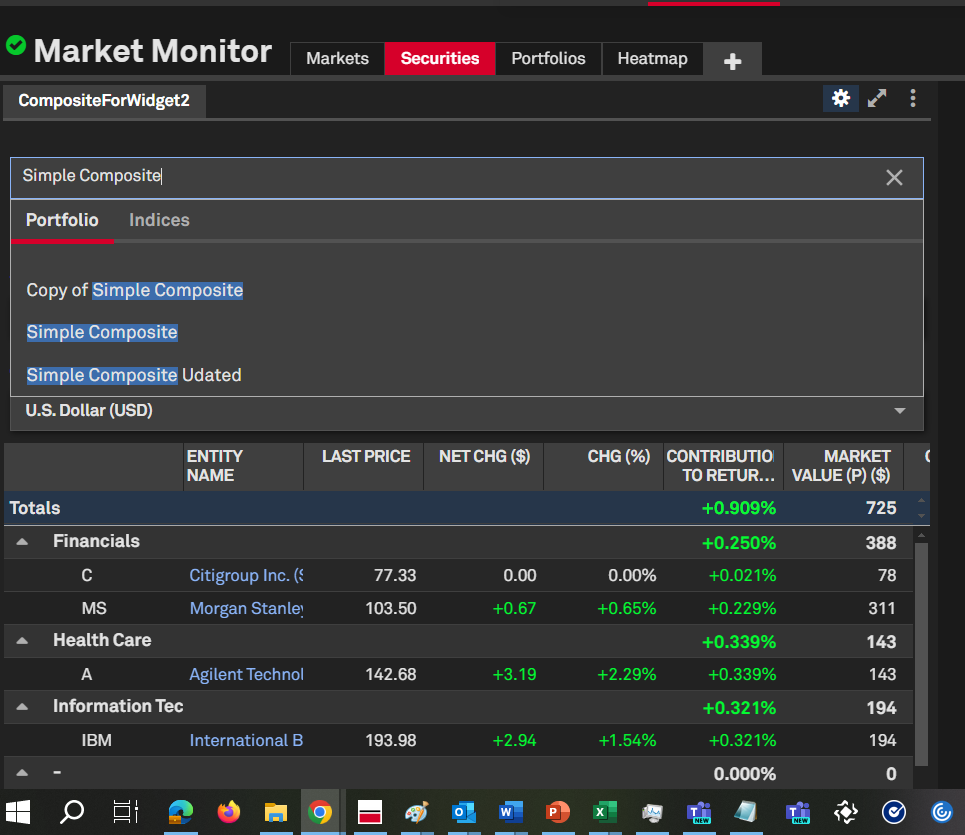Open Google Chrome from the taskbar
This screenshot has width=965, height=835.
pyautogui.click(x=320, y=812)
